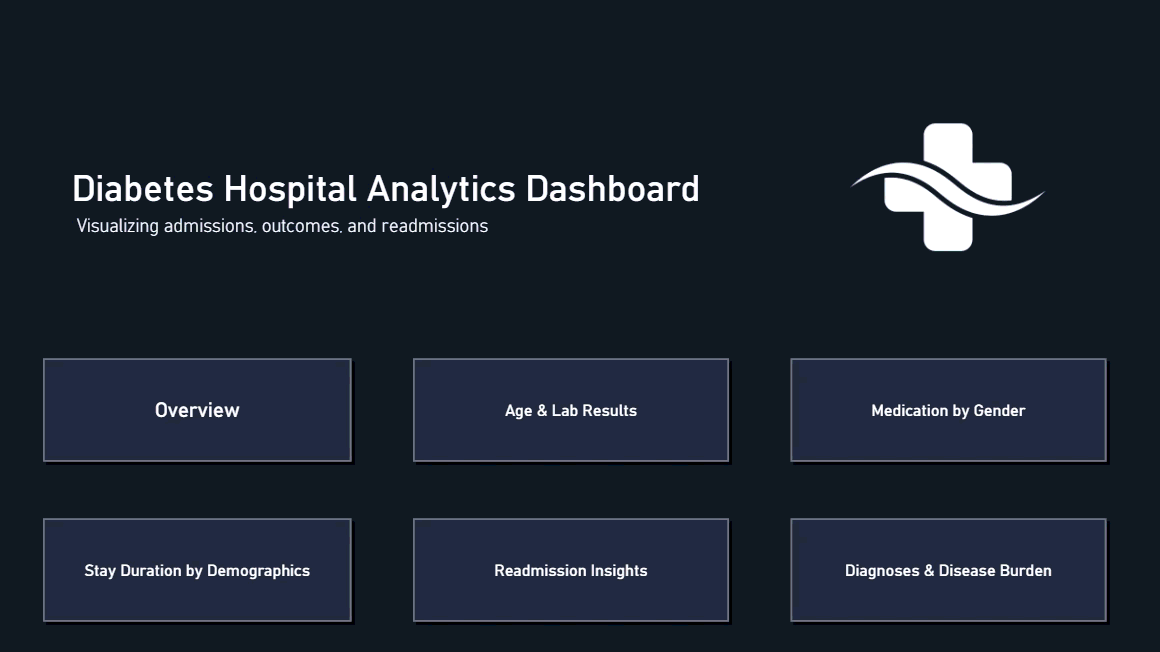
Task: Click the white medical cross logo
Action: coord(947,187)
